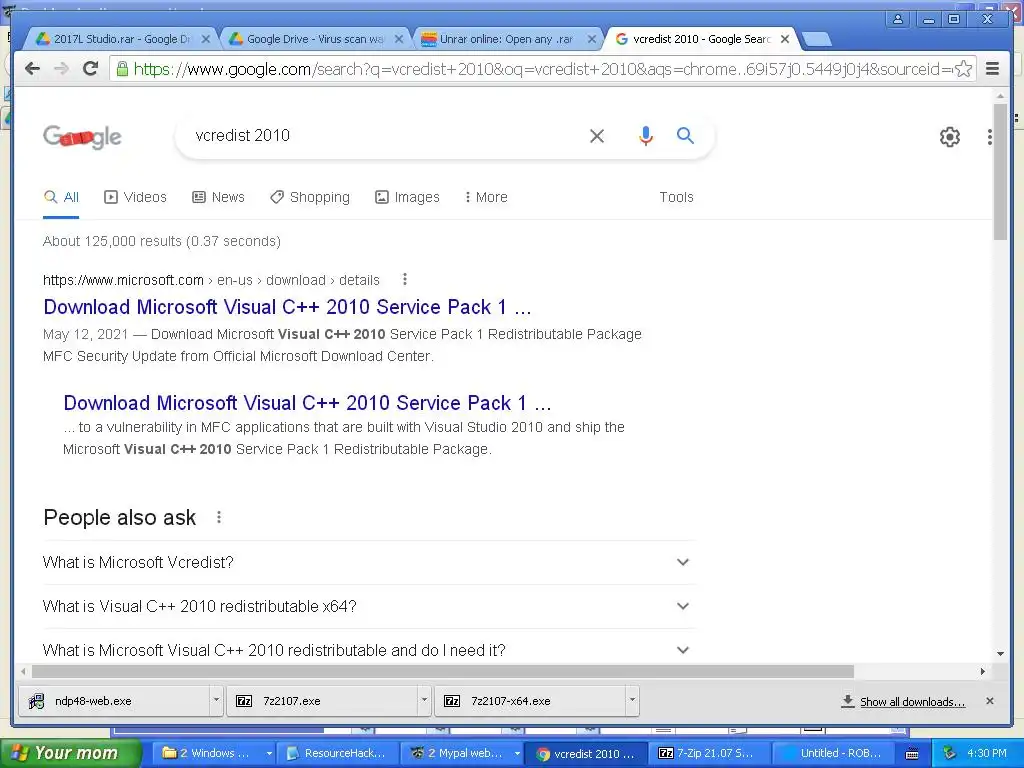Open the 7z2107-x64.exe download
The width and height of the screenshot is (1024, 768).
530,701
